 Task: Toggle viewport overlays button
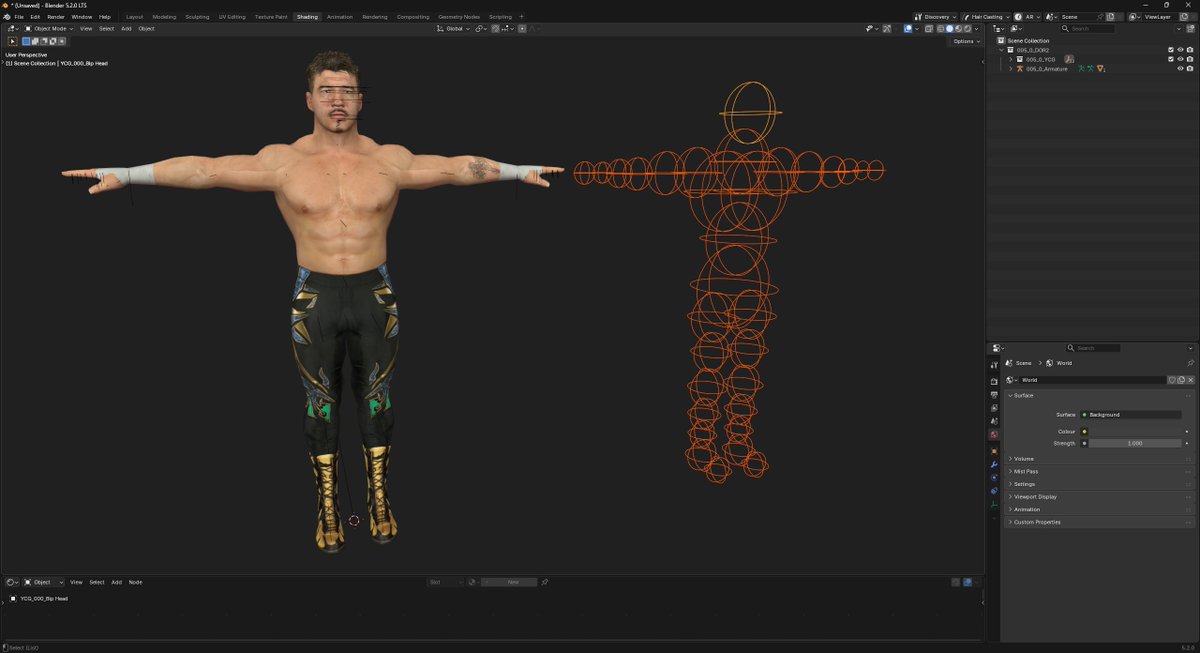pyautogui.click(x=908, y=29)
